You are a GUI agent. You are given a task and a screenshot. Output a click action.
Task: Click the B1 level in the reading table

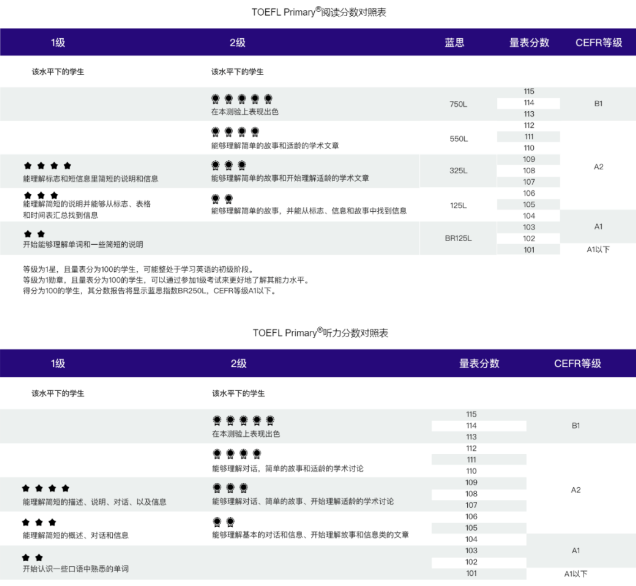(598, 103)
